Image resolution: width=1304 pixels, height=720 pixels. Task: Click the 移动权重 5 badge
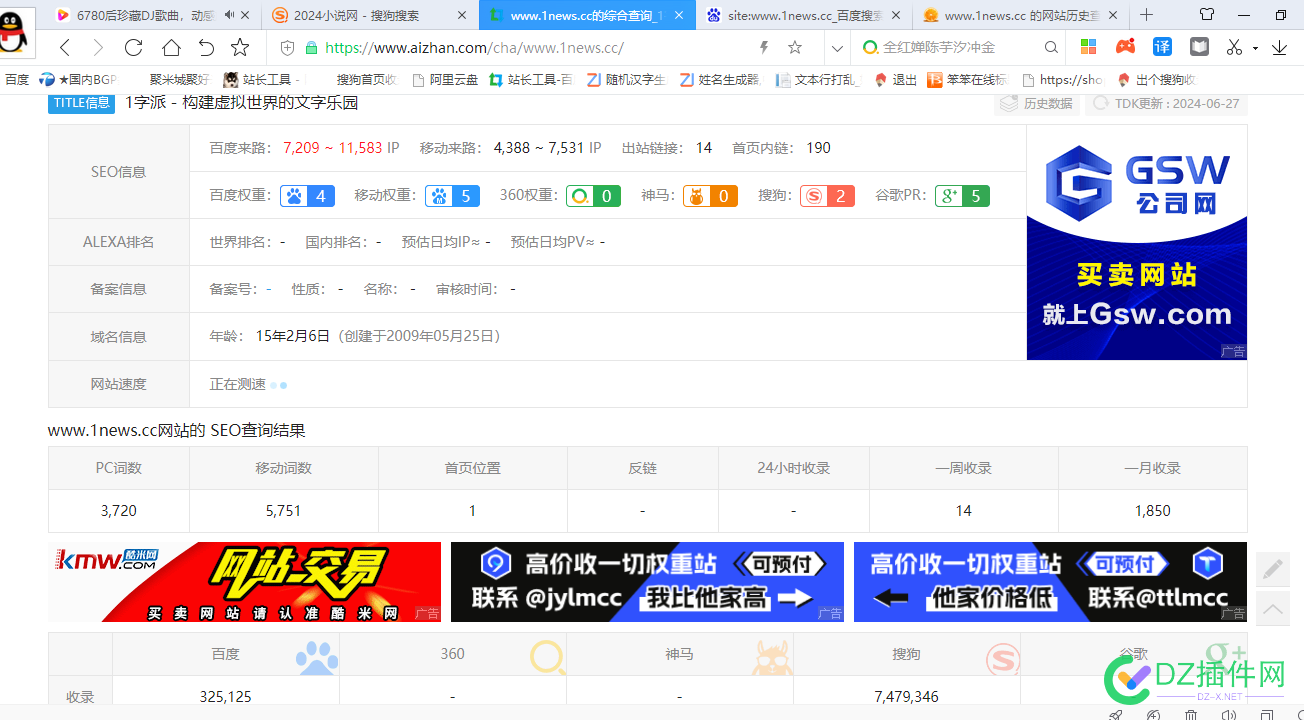[x=452, y=196]
